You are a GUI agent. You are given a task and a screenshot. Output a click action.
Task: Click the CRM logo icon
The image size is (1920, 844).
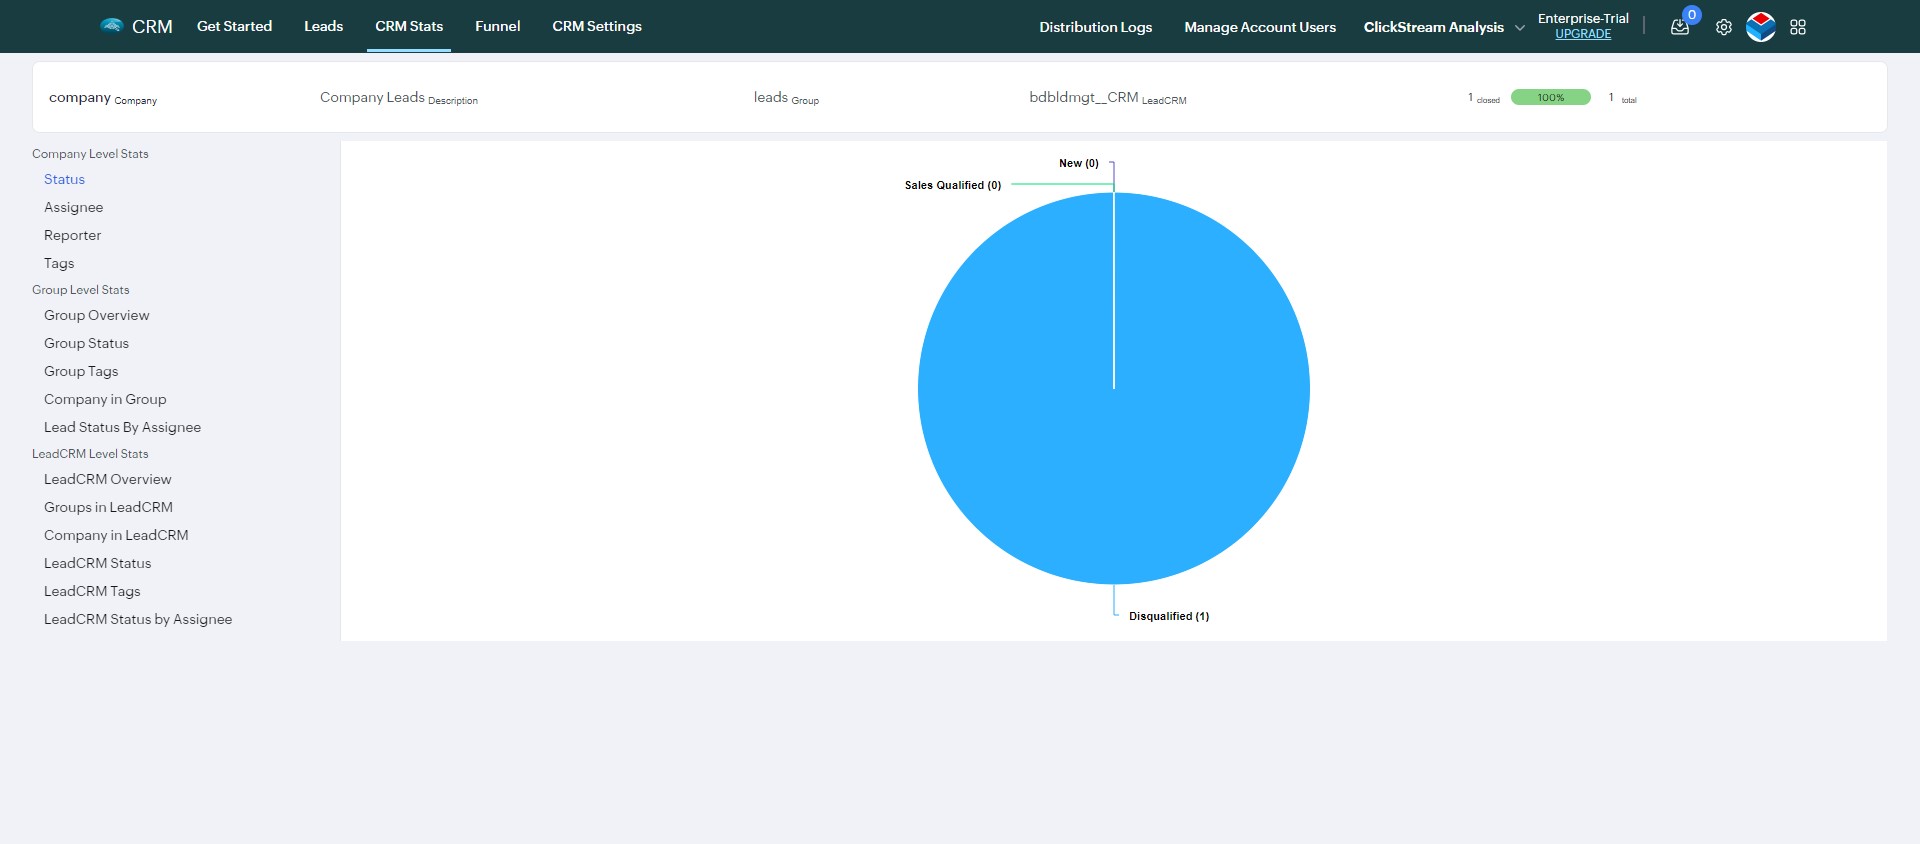pyautogui.click(x=112, y=26)
